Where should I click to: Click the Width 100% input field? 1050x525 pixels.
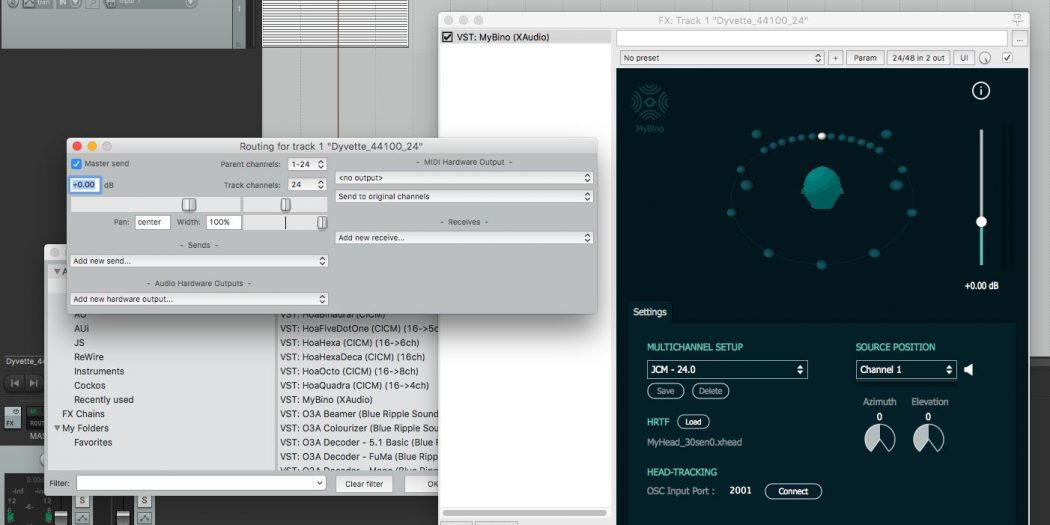point(223,222)
